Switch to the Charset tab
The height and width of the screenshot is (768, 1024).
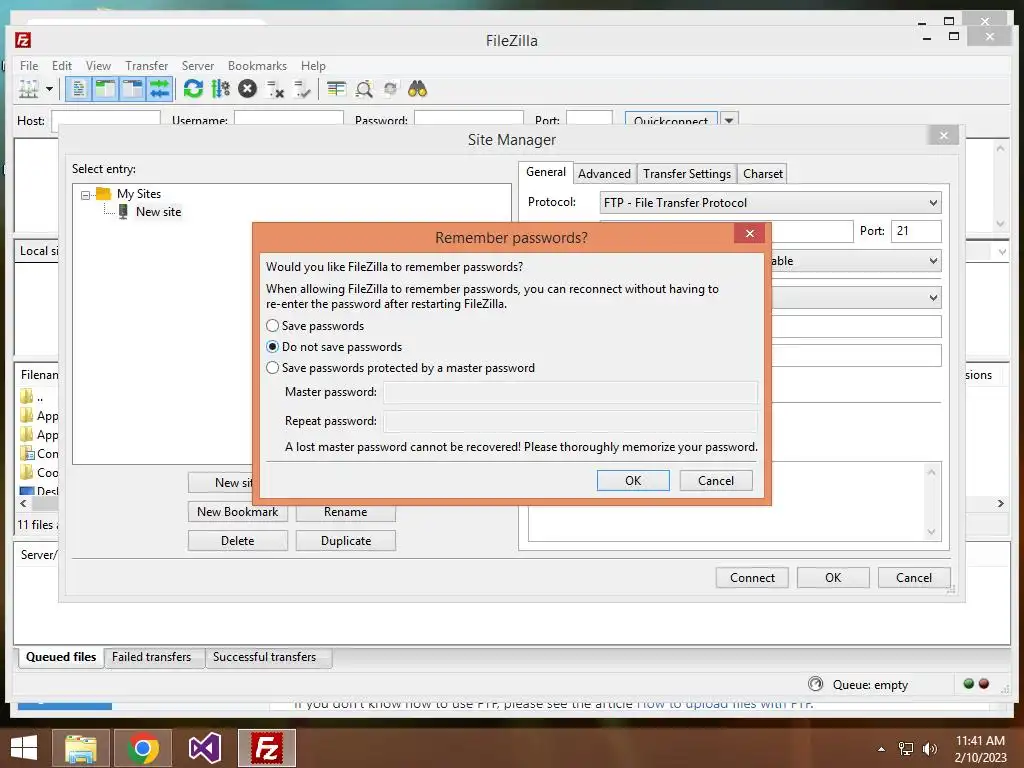coord(762,174)
